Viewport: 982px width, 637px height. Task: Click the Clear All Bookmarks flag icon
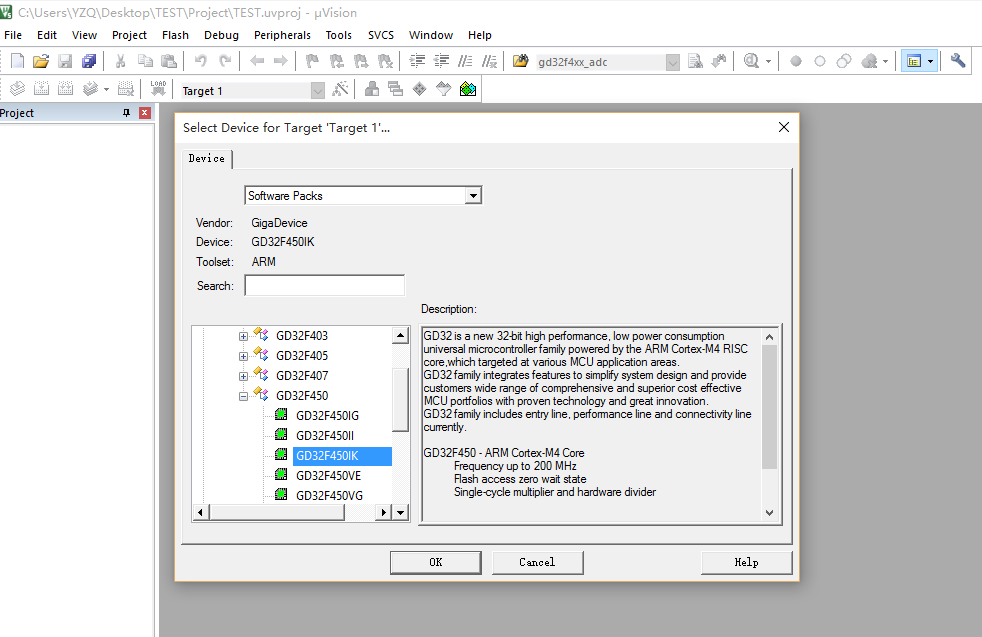[385, 61]
